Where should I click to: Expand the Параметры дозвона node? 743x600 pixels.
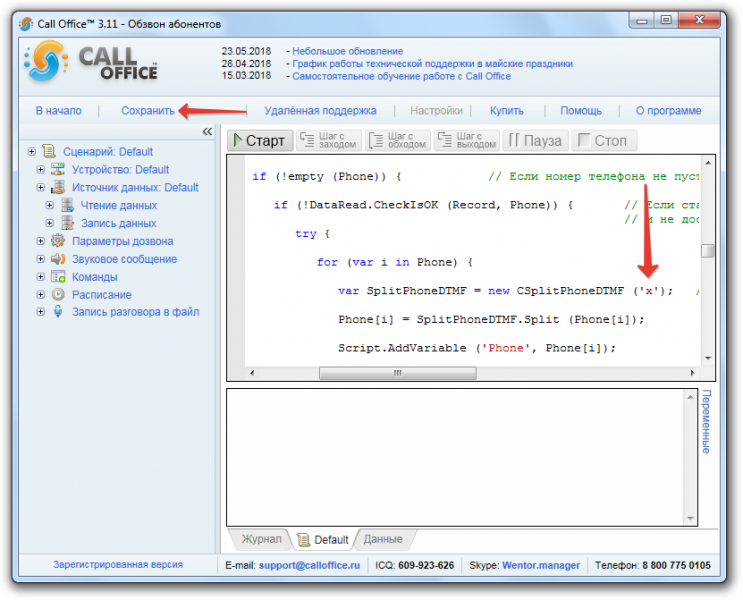41,241
